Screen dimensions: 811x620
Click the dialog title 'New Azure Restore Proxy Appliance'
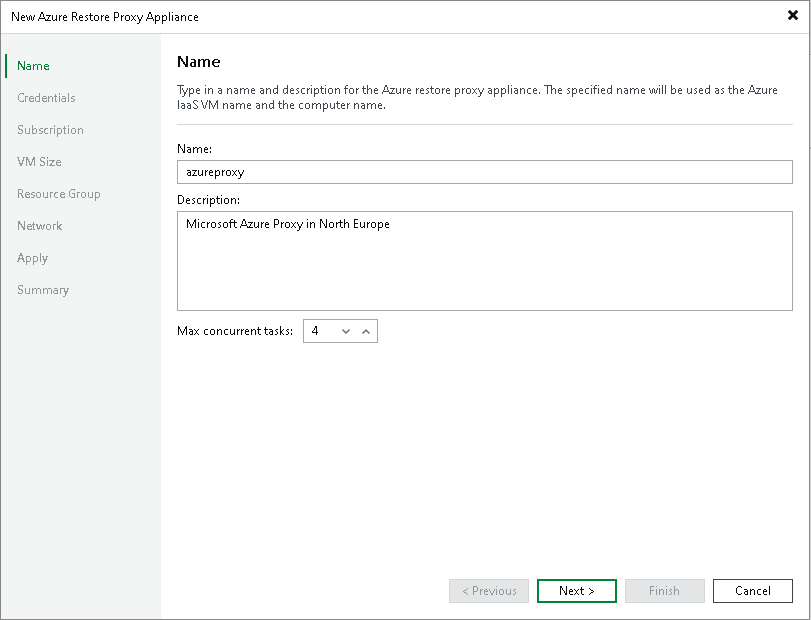pyautogui.click(x=105, y=17)
